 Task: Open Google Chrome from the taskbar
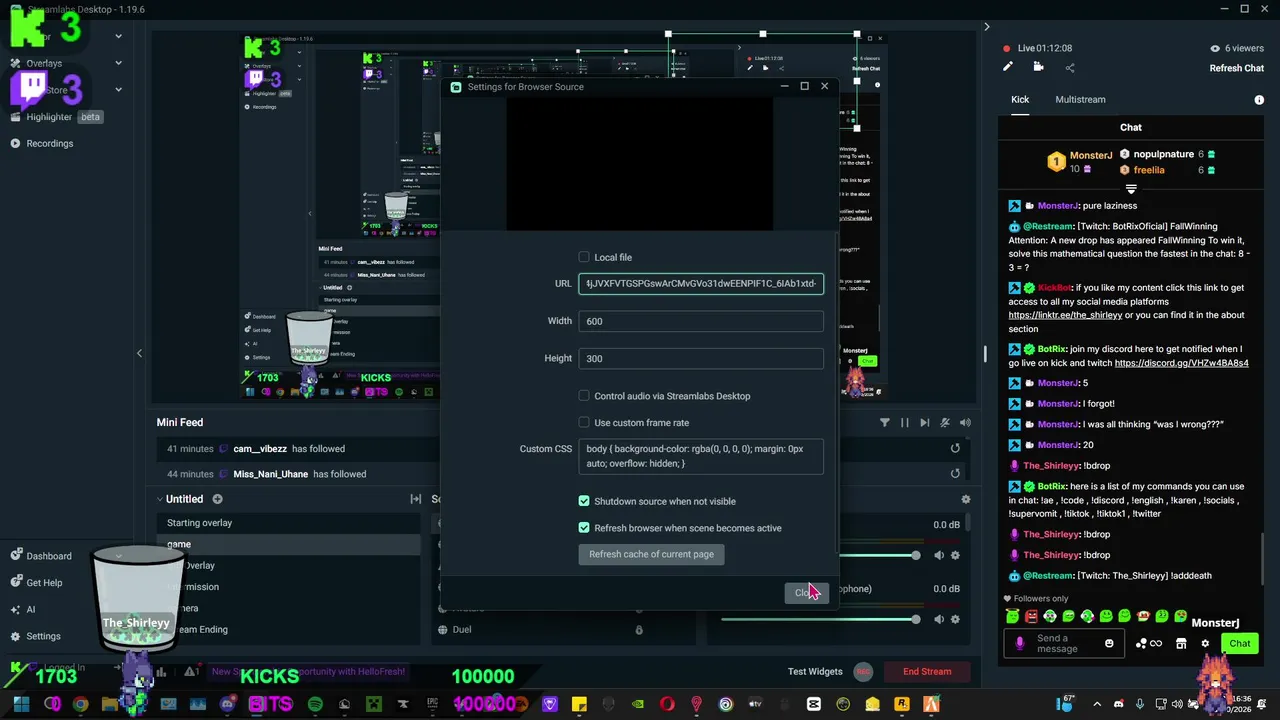tap(80, 704)
